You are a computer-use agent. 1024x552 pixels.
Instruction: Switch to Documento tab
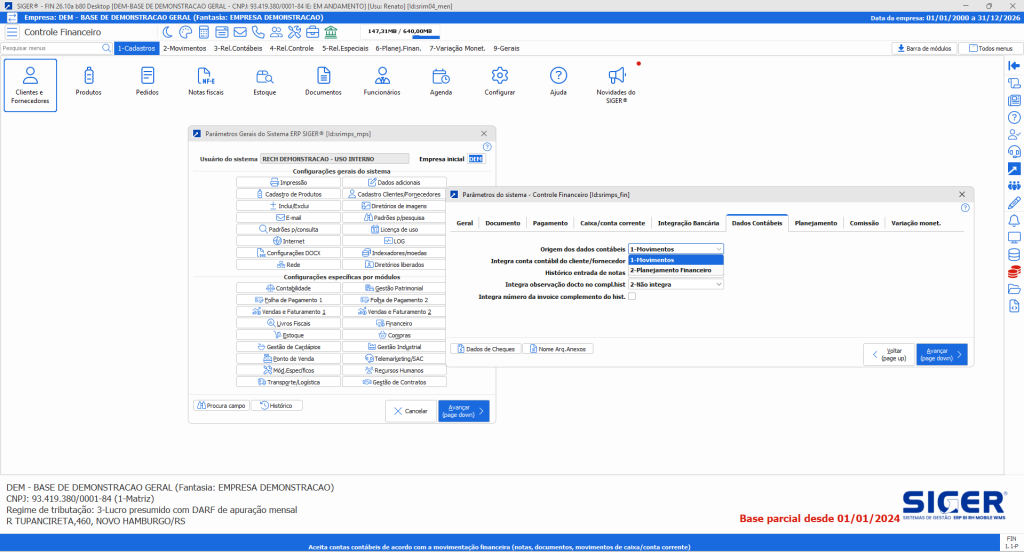click(503, 223)
